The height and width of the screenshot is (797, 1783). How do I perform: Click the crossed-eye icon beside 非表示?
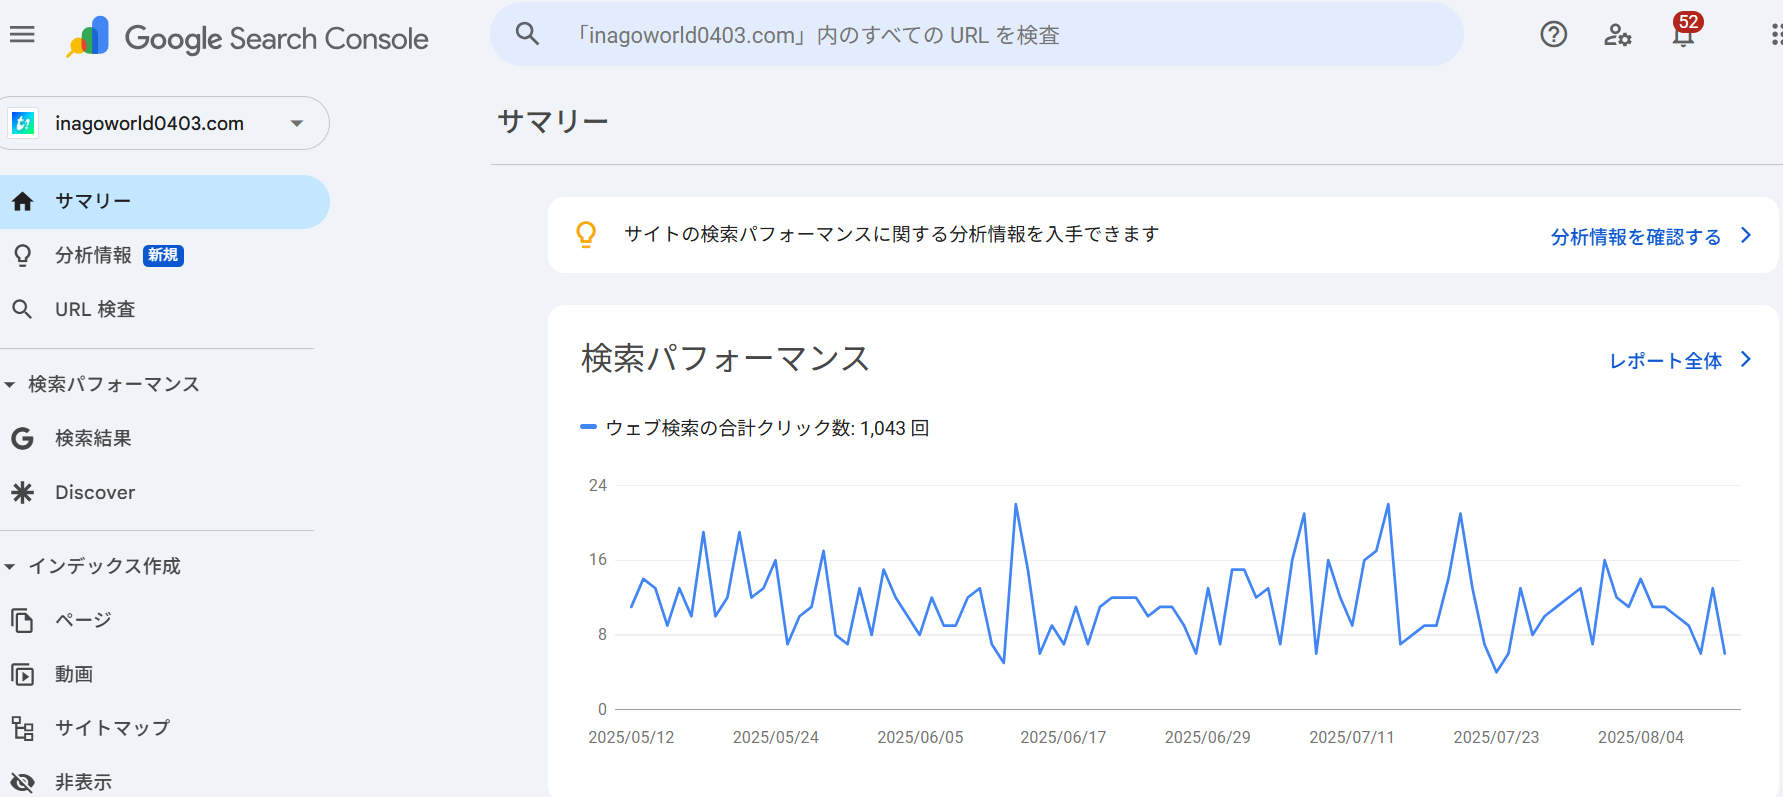(x=22, y=782)
